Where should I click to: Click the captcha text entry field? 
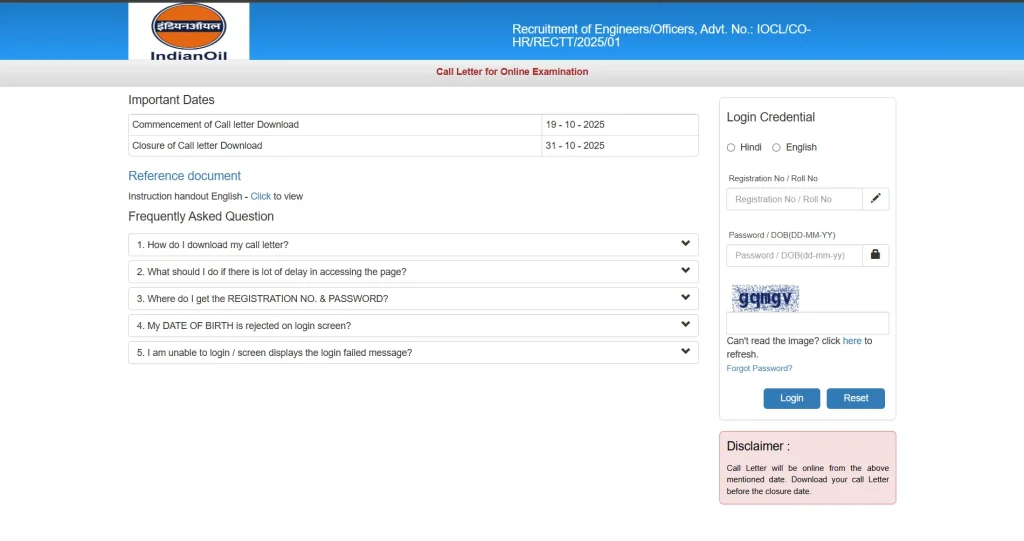tap(807, 323)
